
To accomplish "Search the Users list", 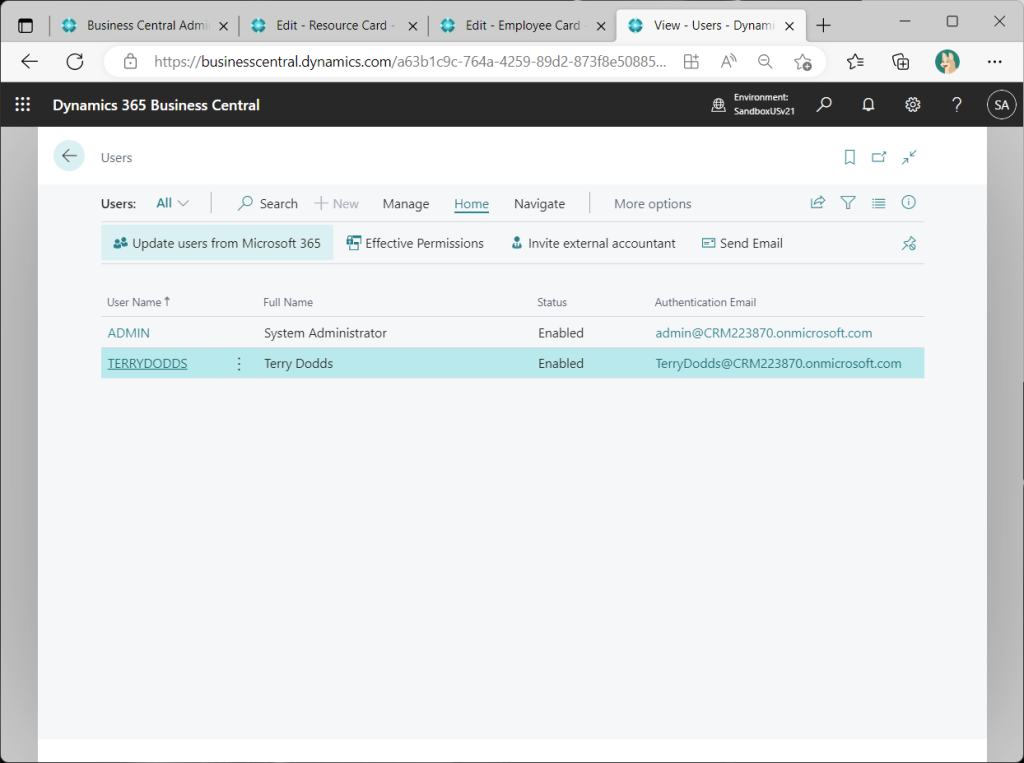I will click(x=268, y=204).
